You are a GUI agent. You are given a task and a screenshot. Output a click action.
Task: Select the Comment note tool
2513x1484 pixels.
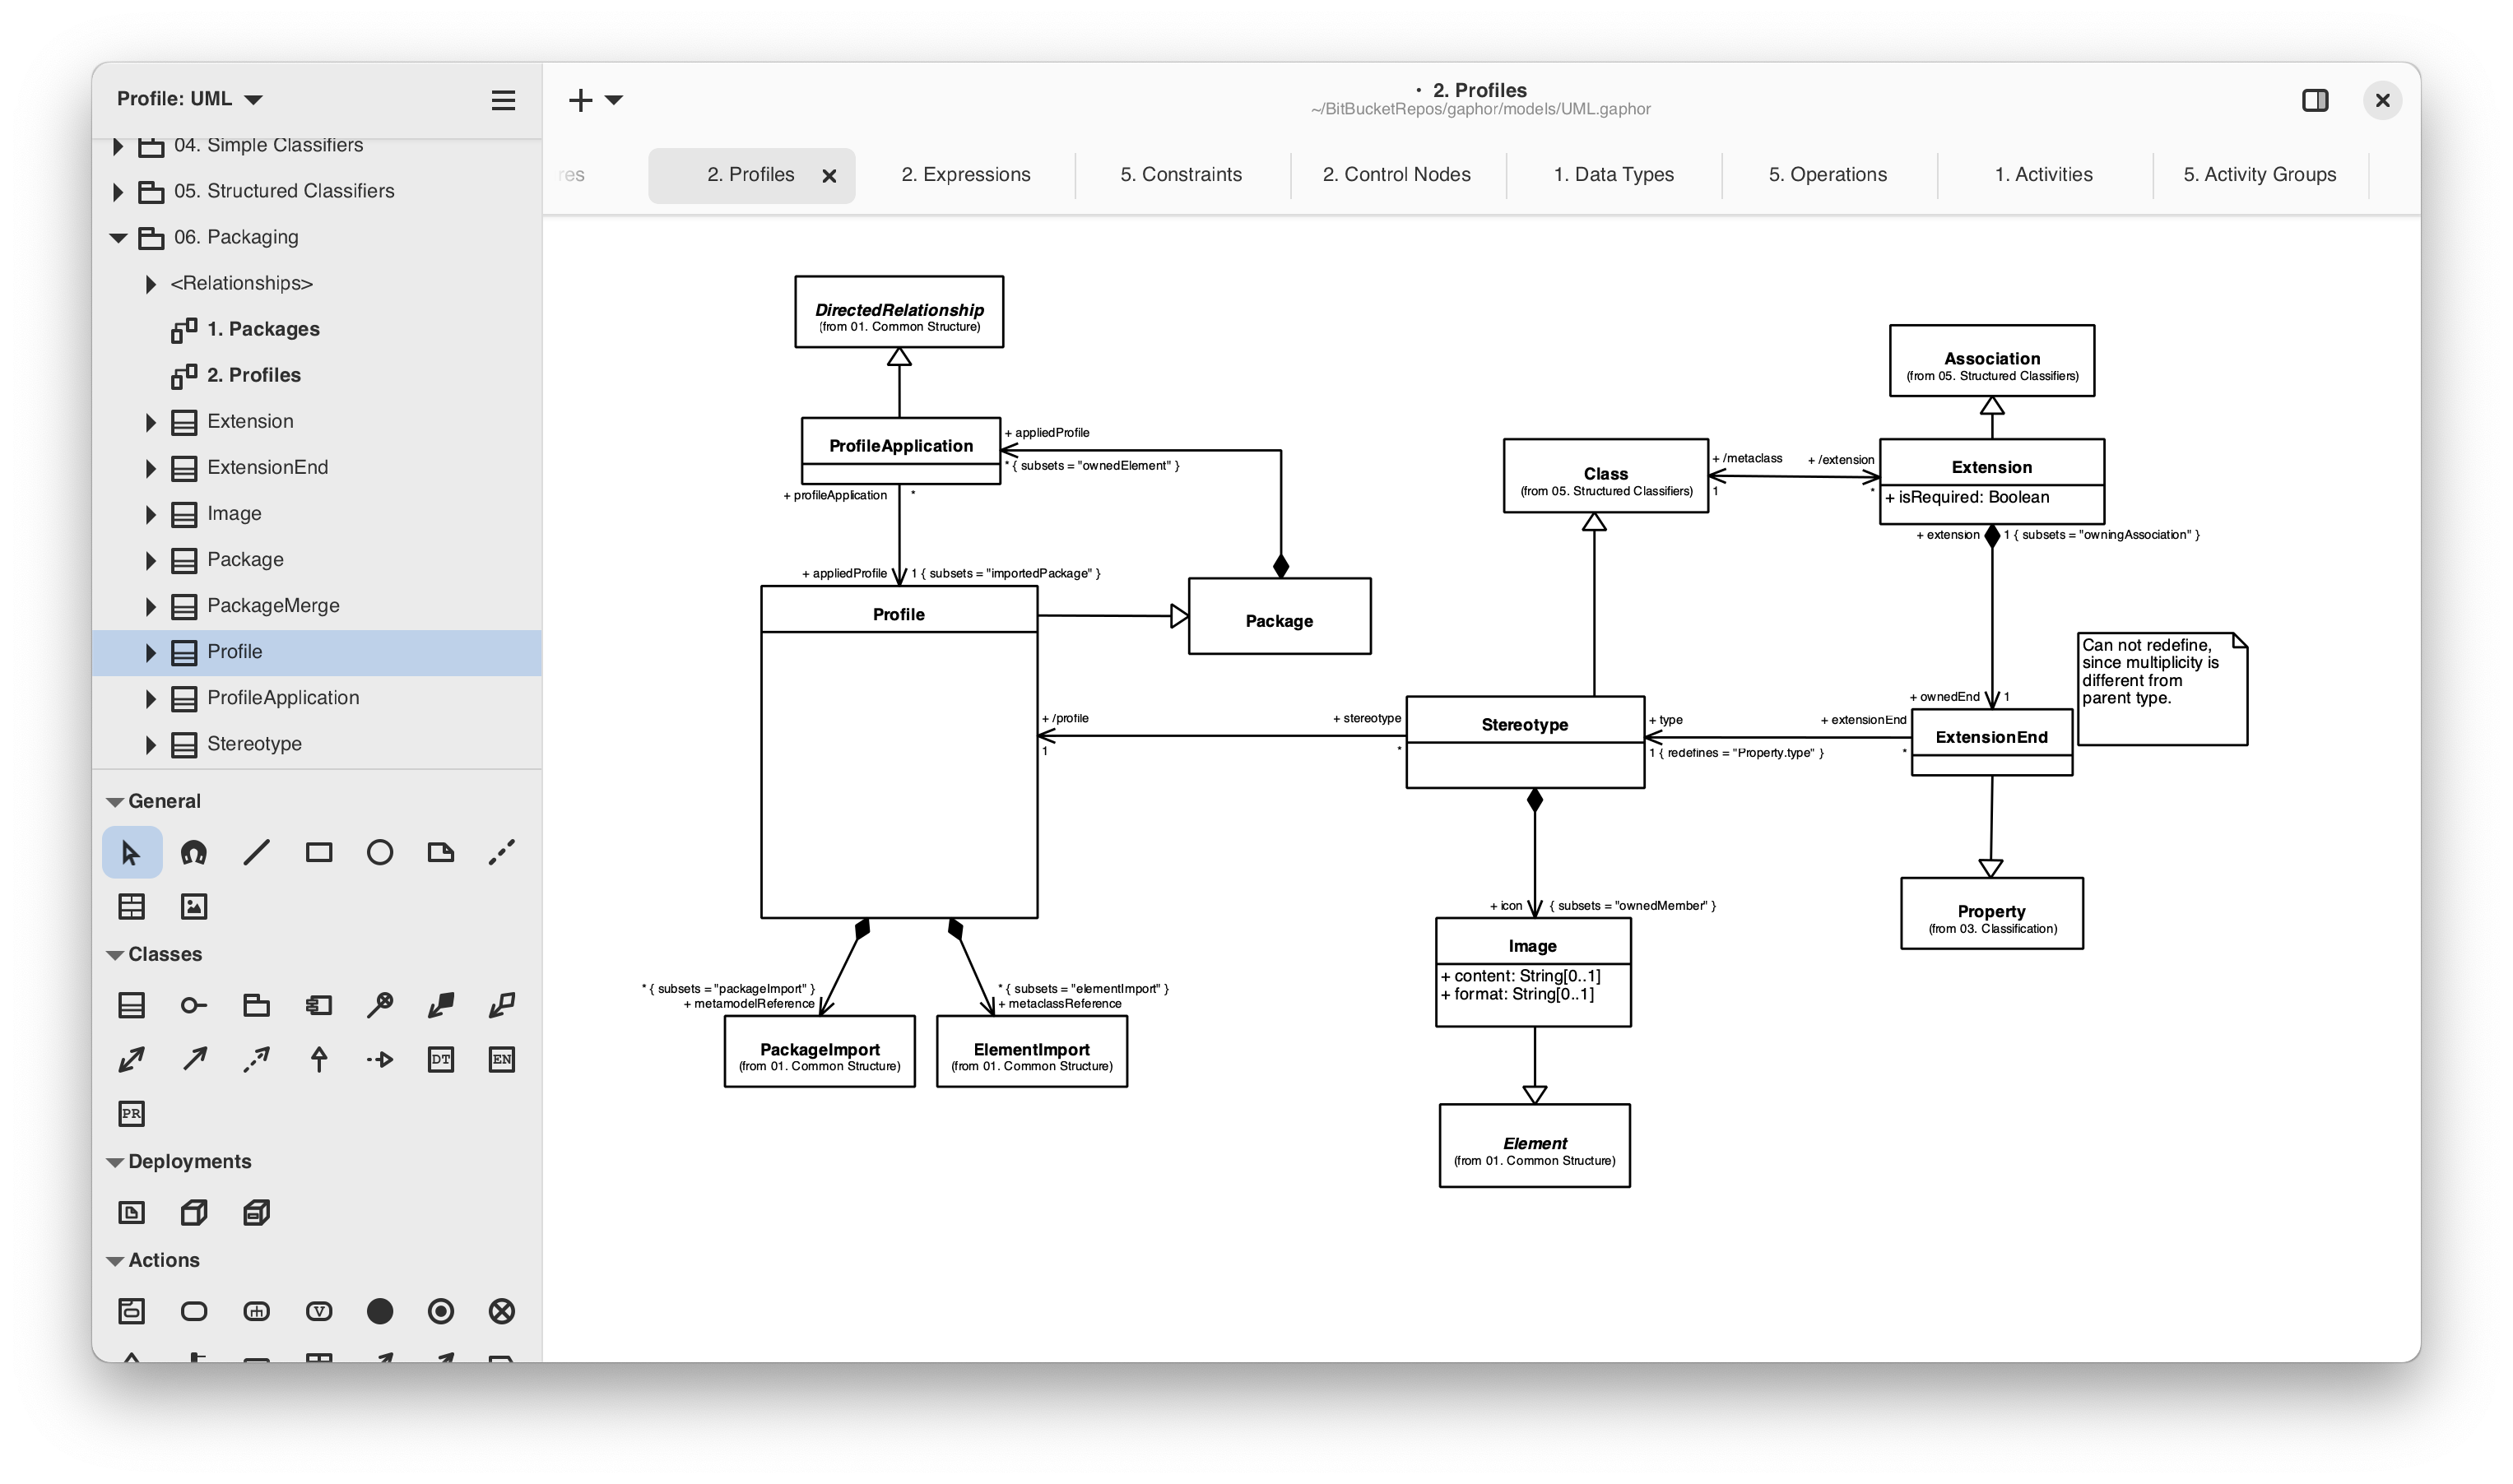[441, 853]
